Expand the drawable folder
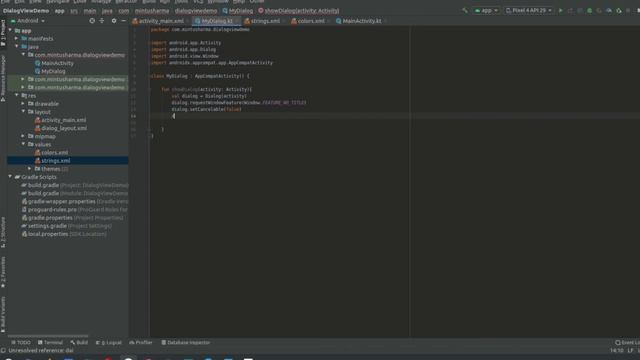 point(23,104)
